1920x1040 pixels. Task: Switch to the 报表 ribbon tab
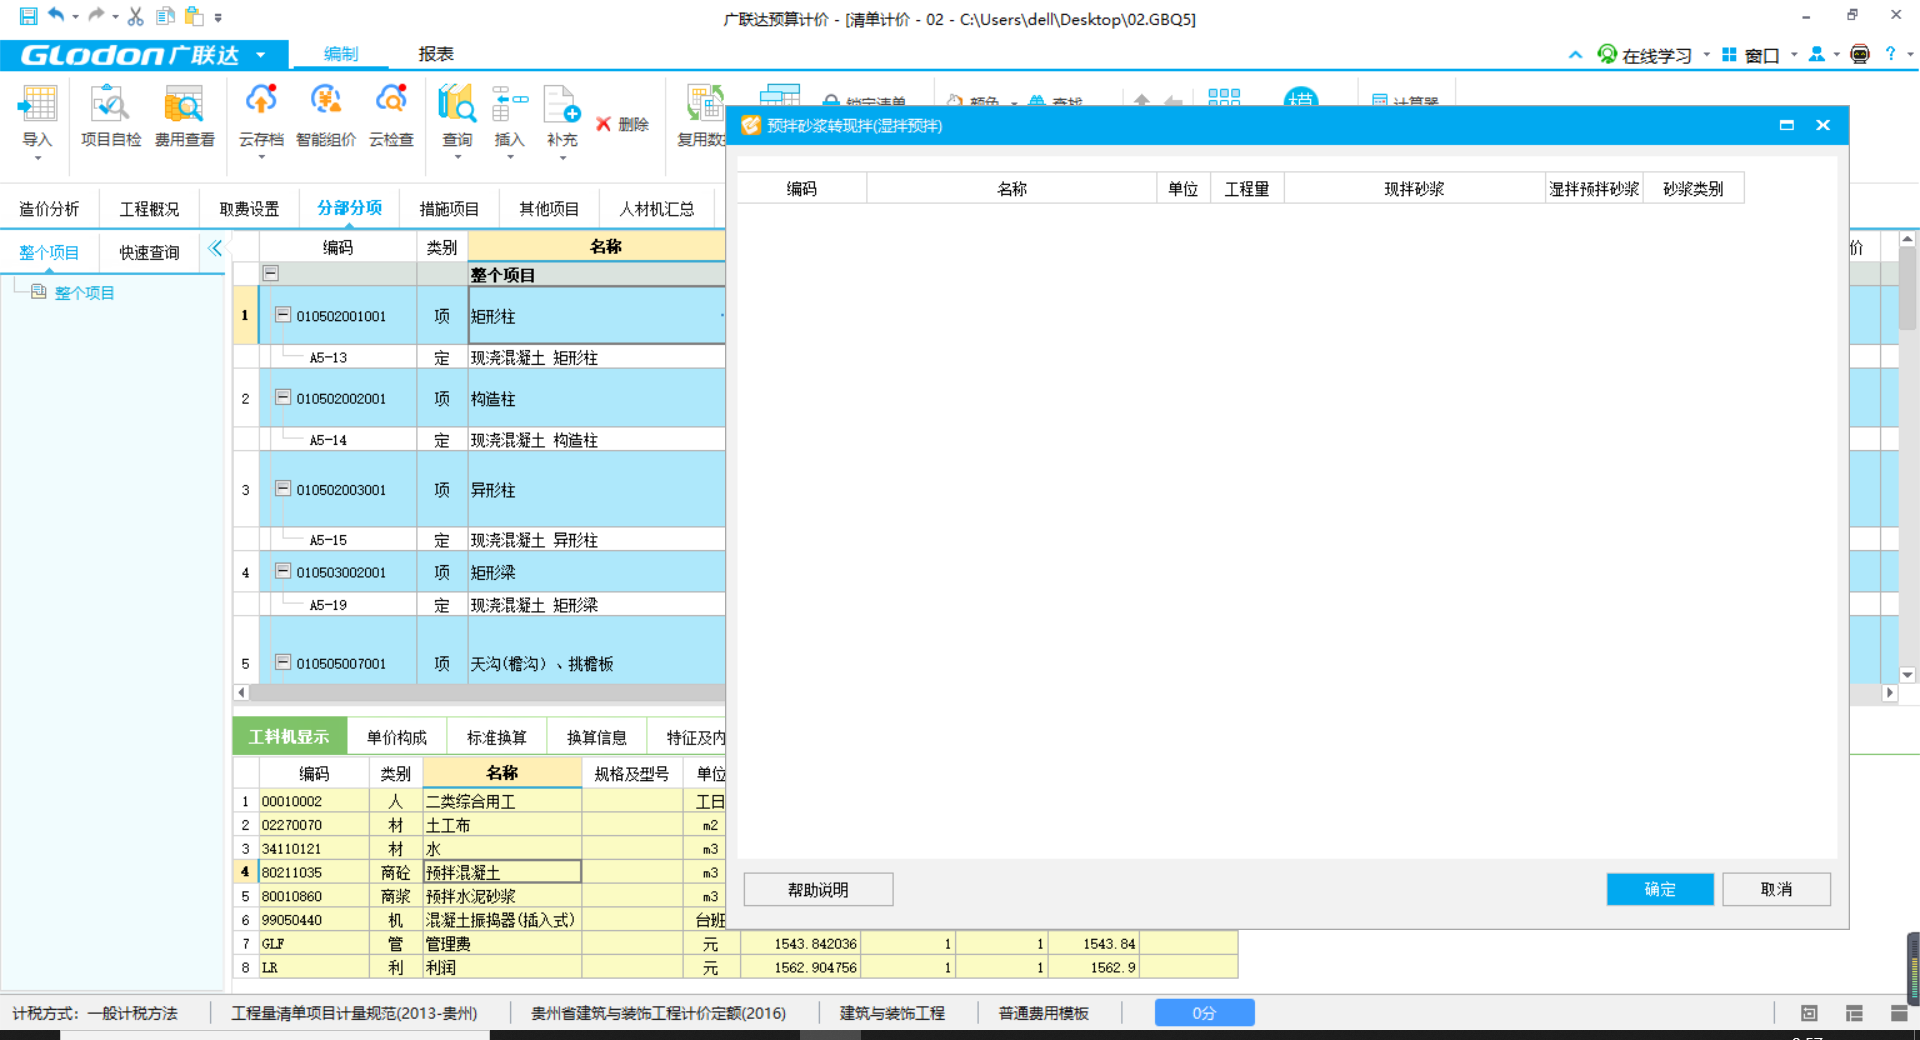click(435, 54)
